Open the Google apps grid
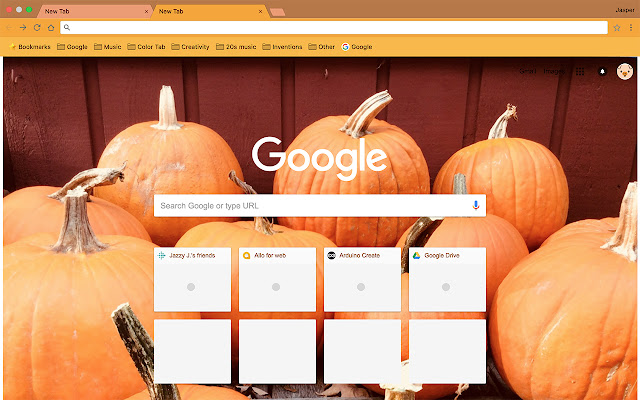 (580, 71)
